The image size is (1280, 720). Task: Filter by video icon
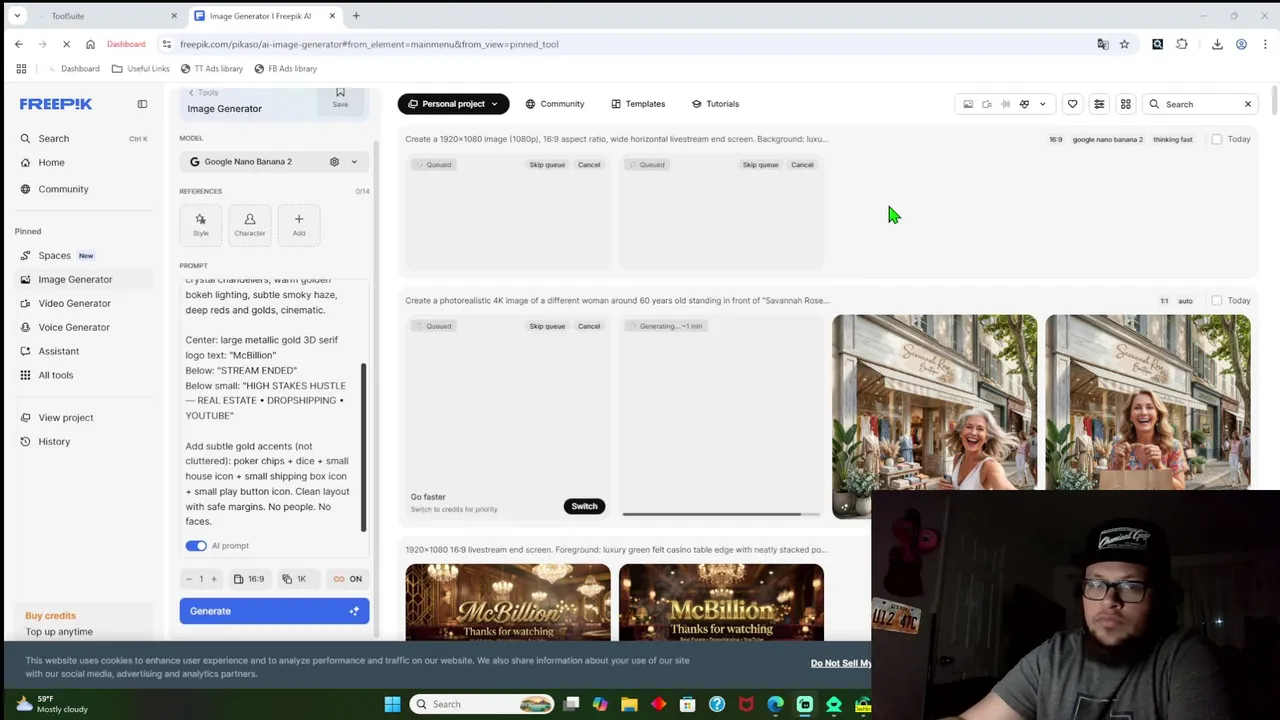click(x=987, y=104)
